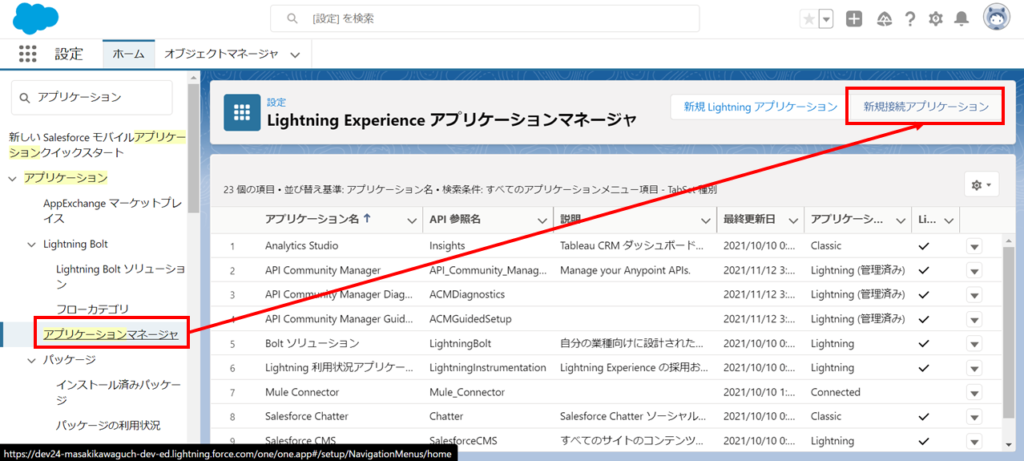
Task: Click the user profile avatar
Action: pos(996,18)
